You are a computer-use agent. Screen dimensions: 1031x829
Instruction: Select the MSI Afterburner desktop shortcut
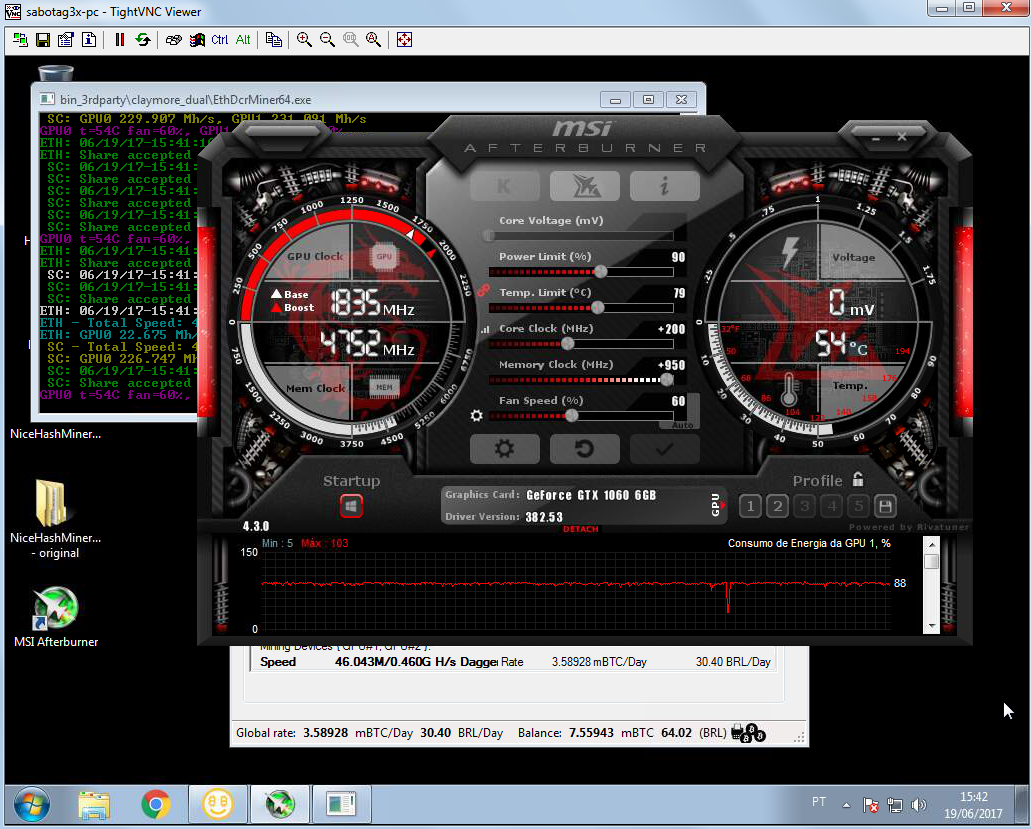pyautogui.click(x=56, y=617)
